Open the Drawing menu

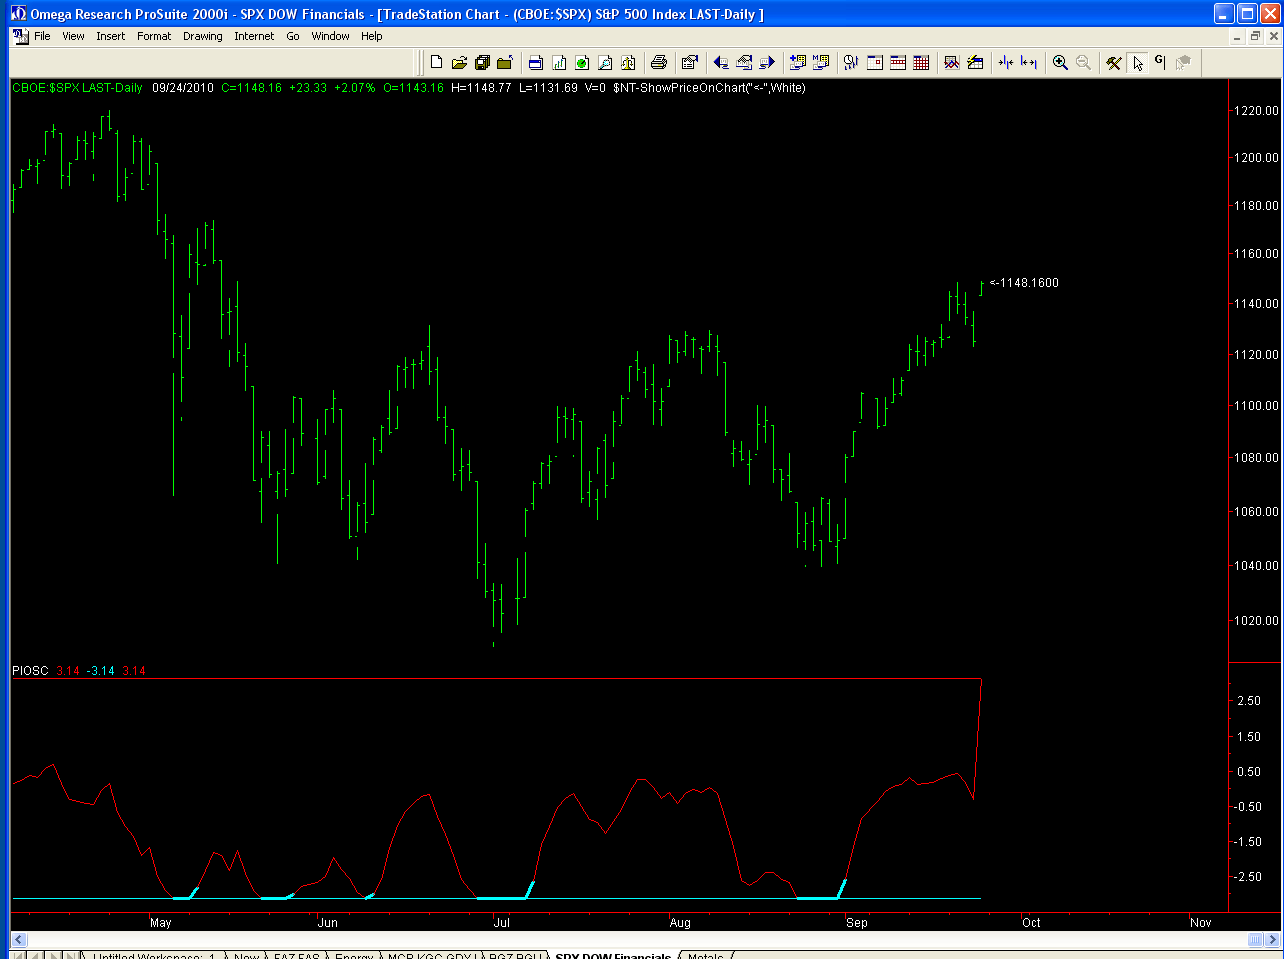pyautogui.click(x=202, y=36)
